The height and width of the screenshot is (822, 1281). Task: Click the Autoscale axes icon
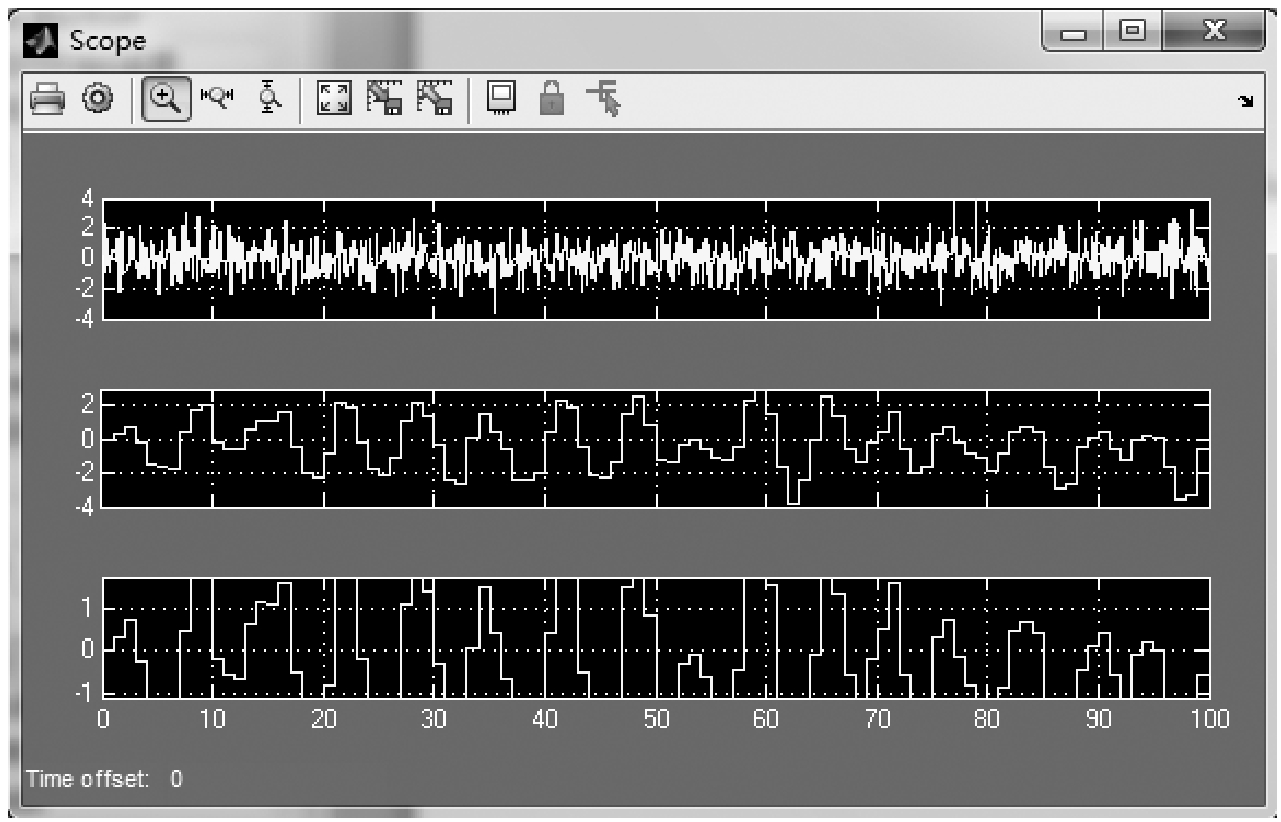[x=334, y=98]
